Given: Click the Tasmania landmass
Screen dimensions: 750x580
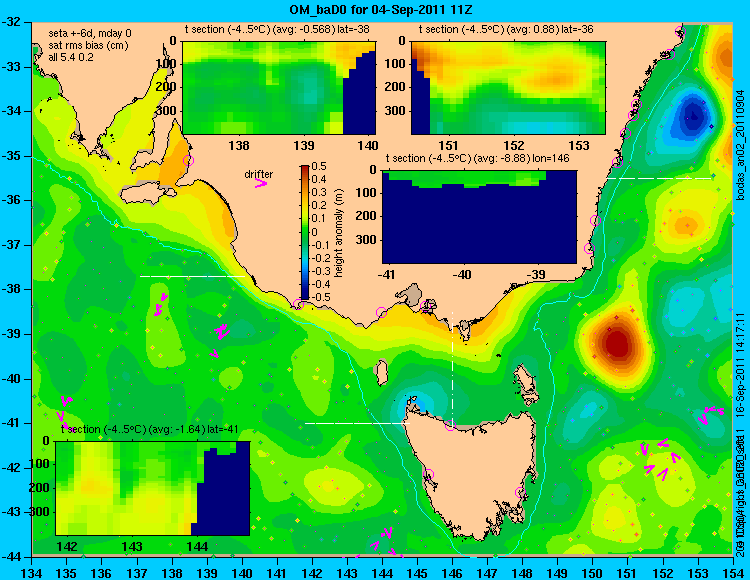Looking at the screenshot, I should click(474, 473).
